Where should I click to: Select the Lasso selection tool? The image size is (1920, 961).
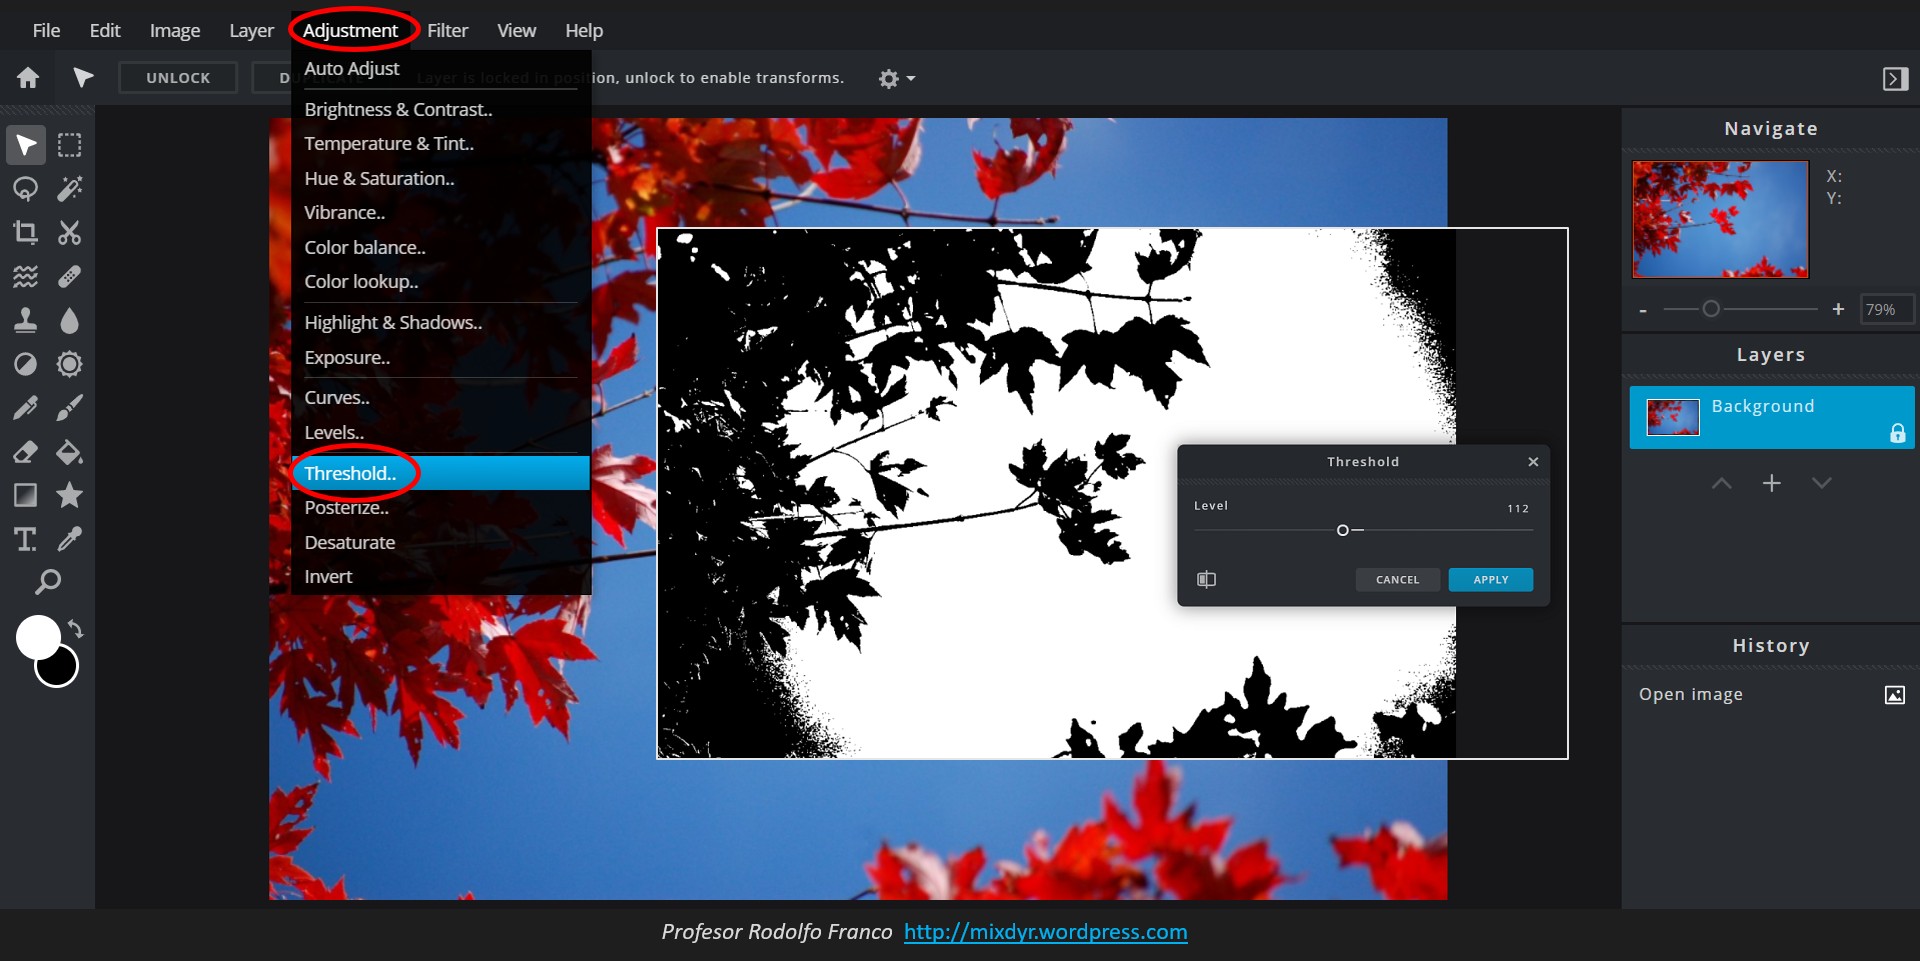tap(25, 189)
